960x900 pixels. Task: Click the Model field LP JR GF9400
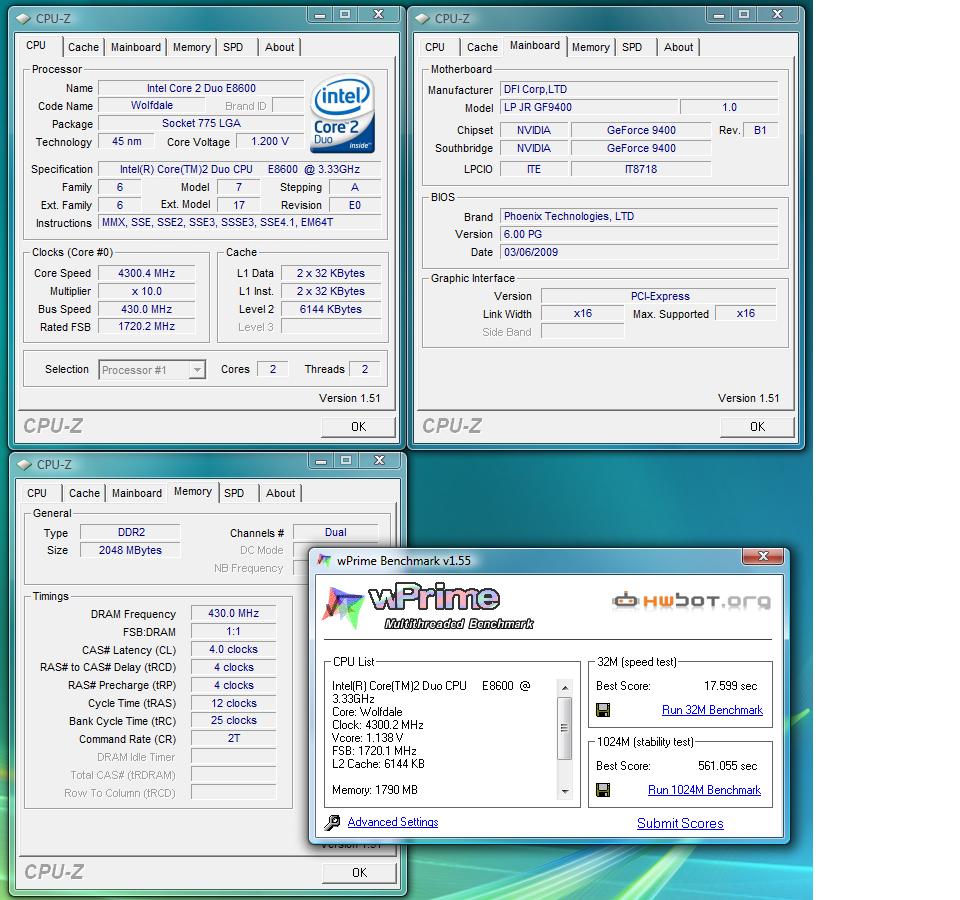[589, 107]
